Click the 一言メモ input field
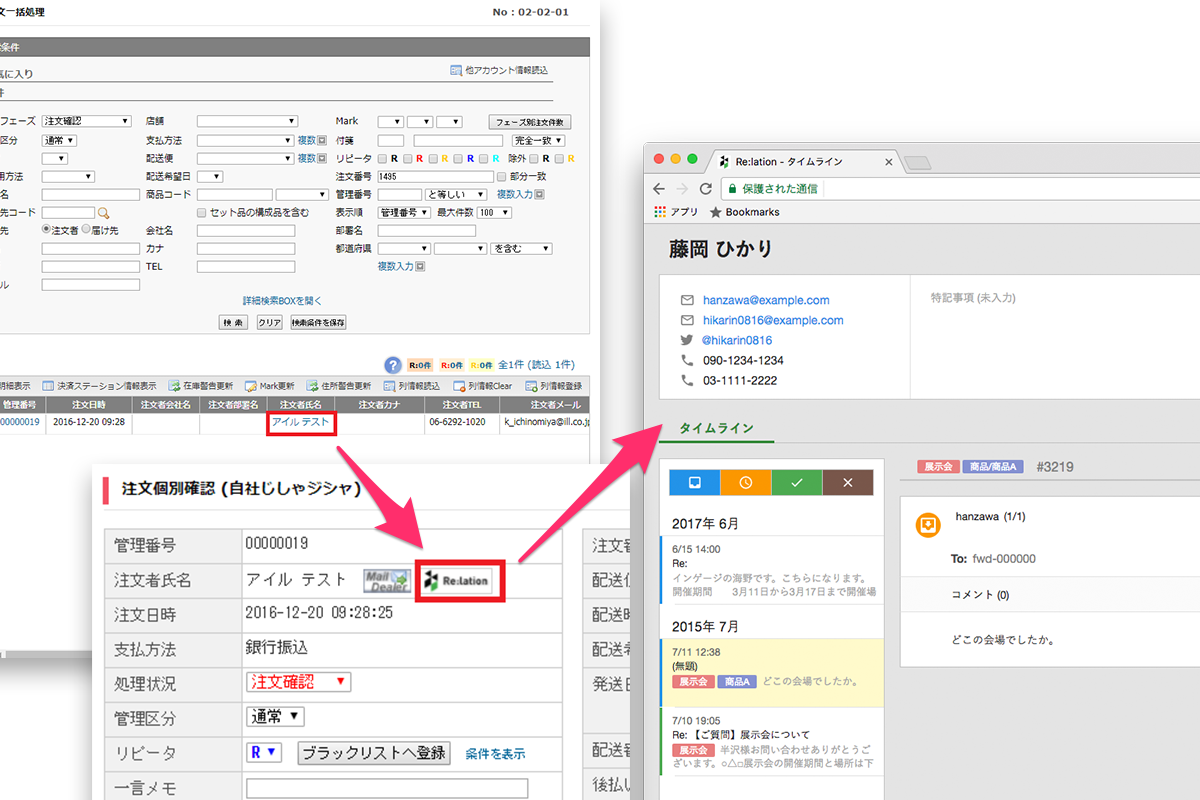 [387, 788]
